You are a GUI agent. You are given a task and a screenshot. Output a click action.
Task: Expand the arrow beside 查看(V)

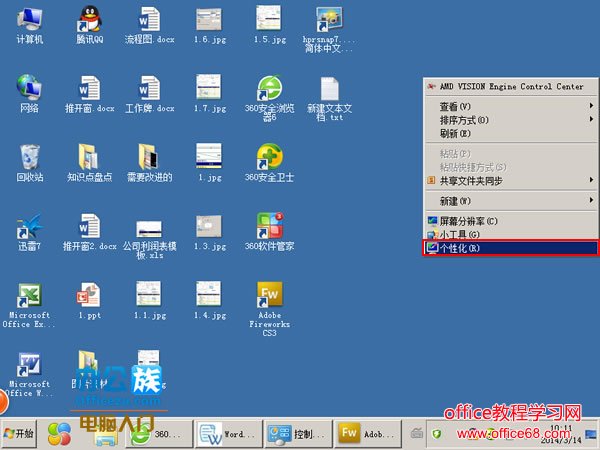(591, 106)
